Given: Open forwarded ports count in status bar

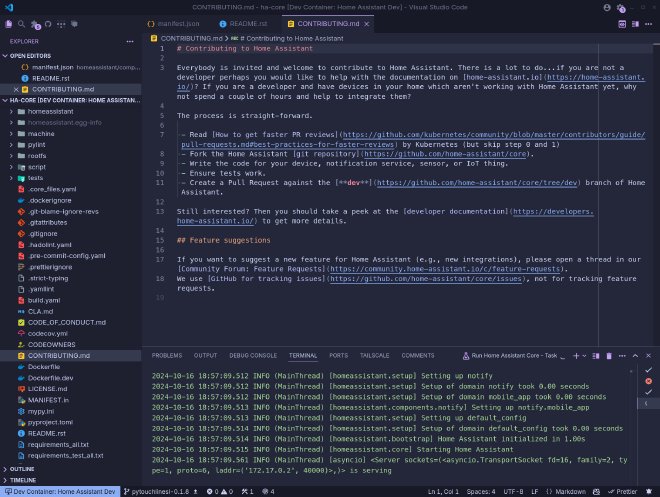Looking at the screenshot, I should (x=268, y=492).
